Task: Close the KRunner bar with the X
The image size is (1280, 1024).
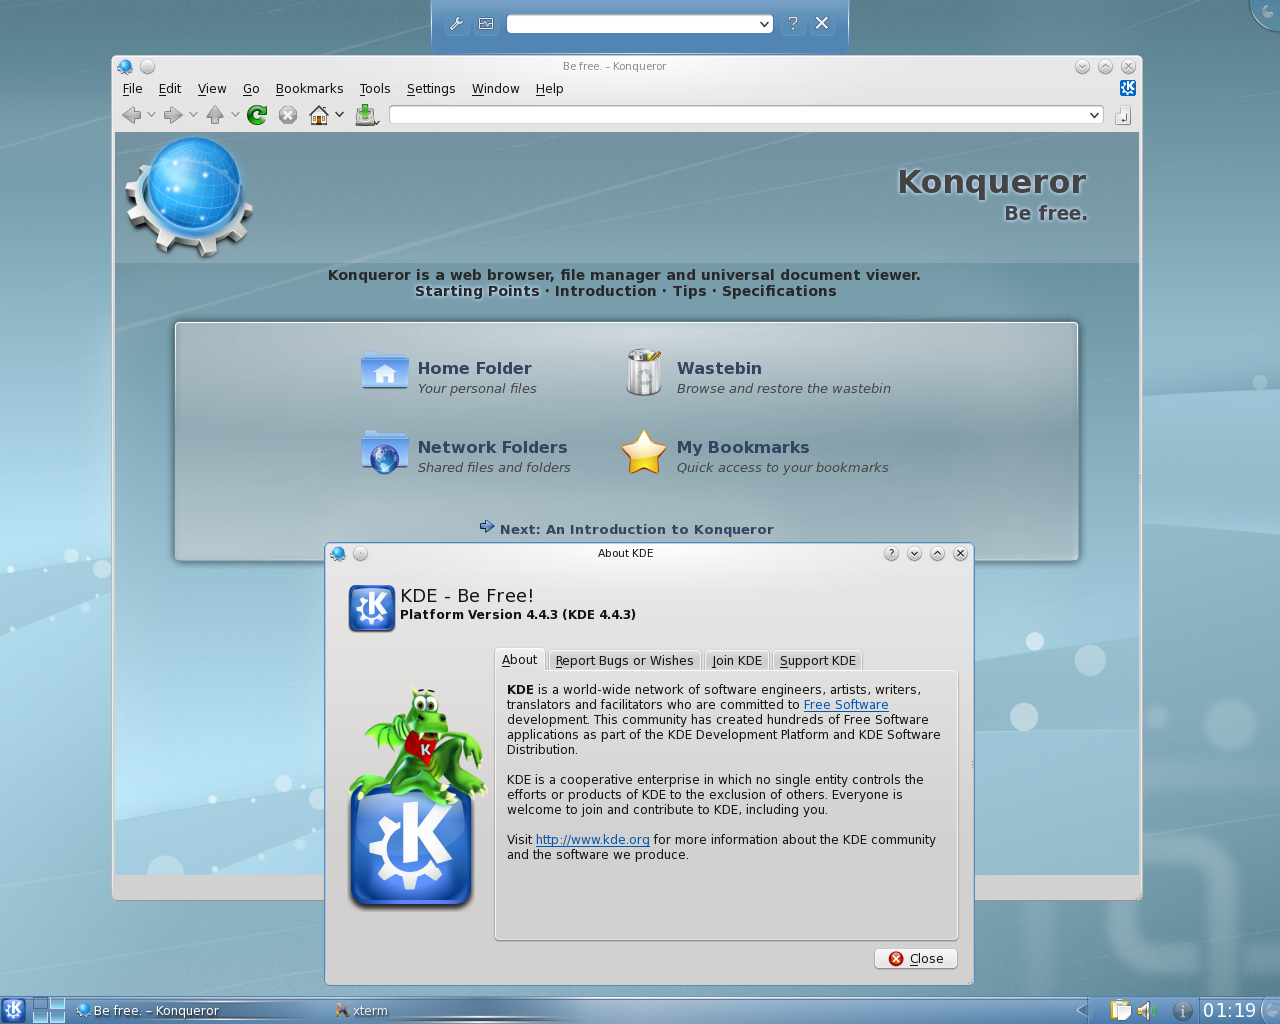Action: pos(822,23)
